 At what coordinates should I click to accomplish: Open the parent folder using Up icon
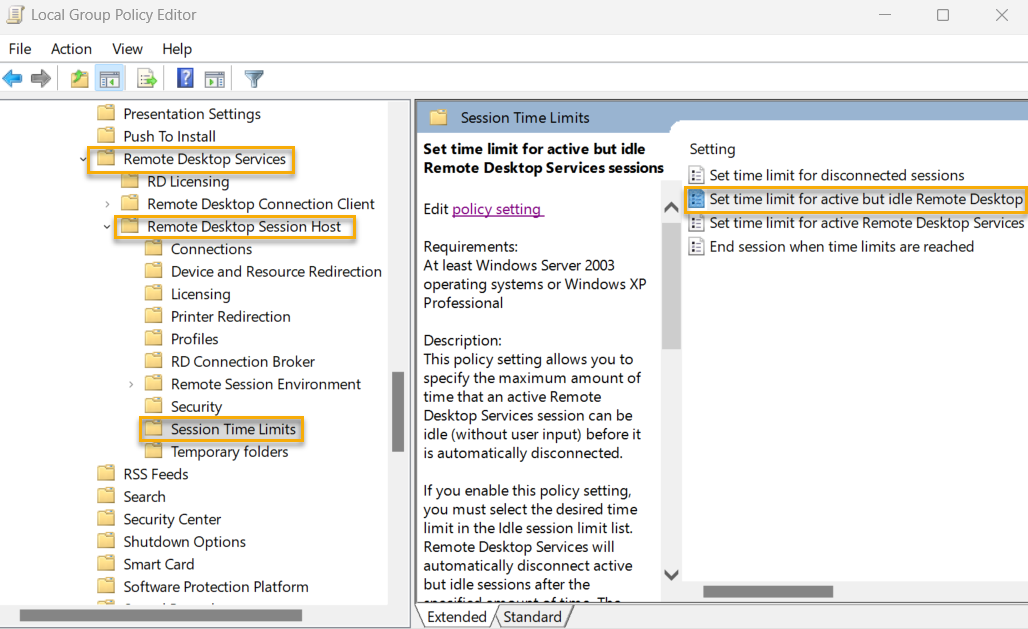(79, 78)
